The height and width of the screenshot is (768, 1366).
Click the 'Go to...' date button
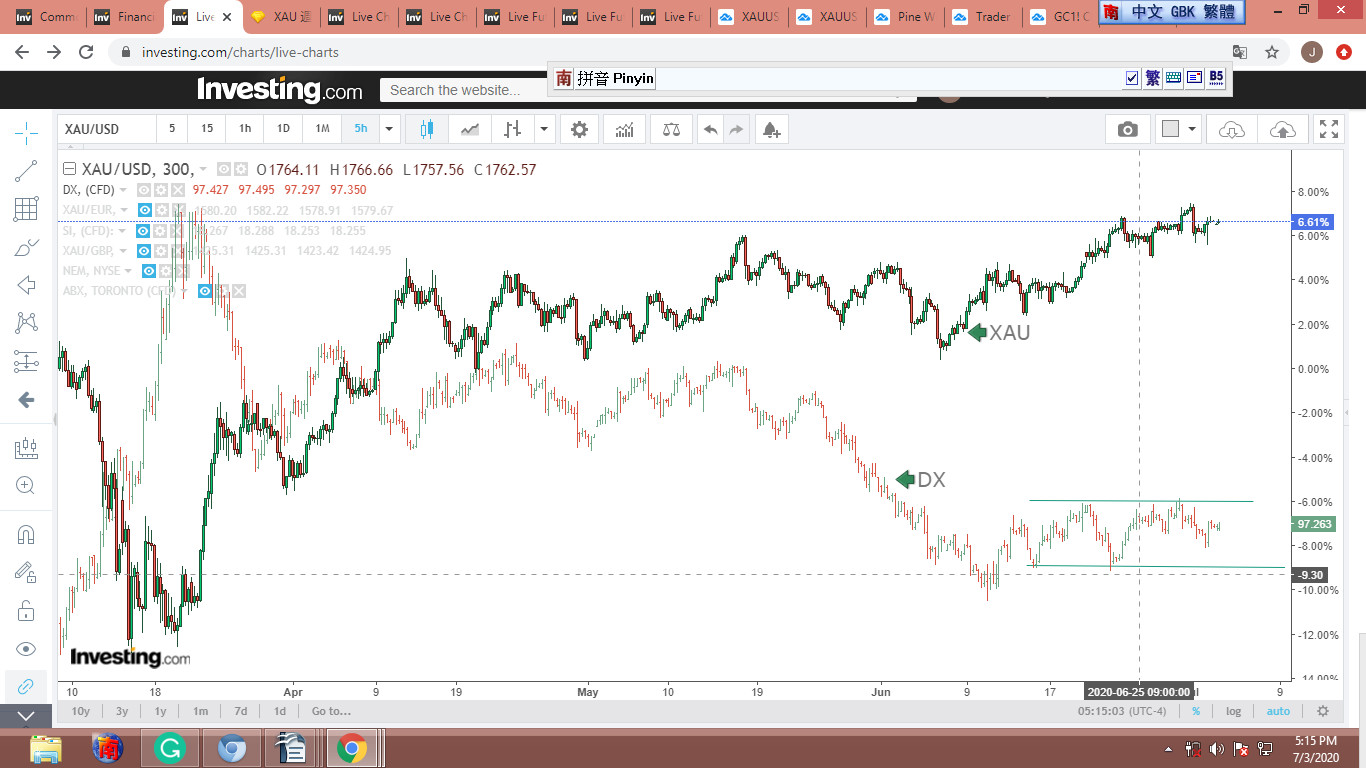(331, 711)
